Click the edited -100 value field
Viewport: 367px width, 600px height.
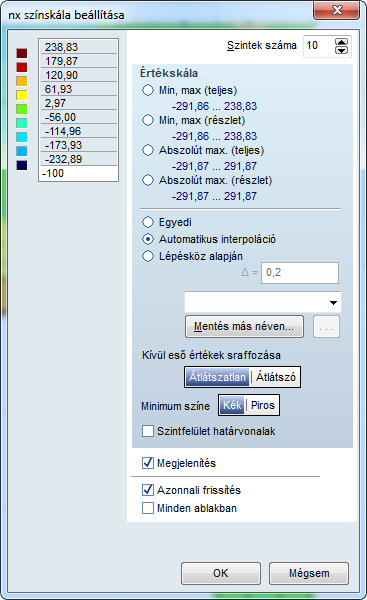(x=78, y=173)
